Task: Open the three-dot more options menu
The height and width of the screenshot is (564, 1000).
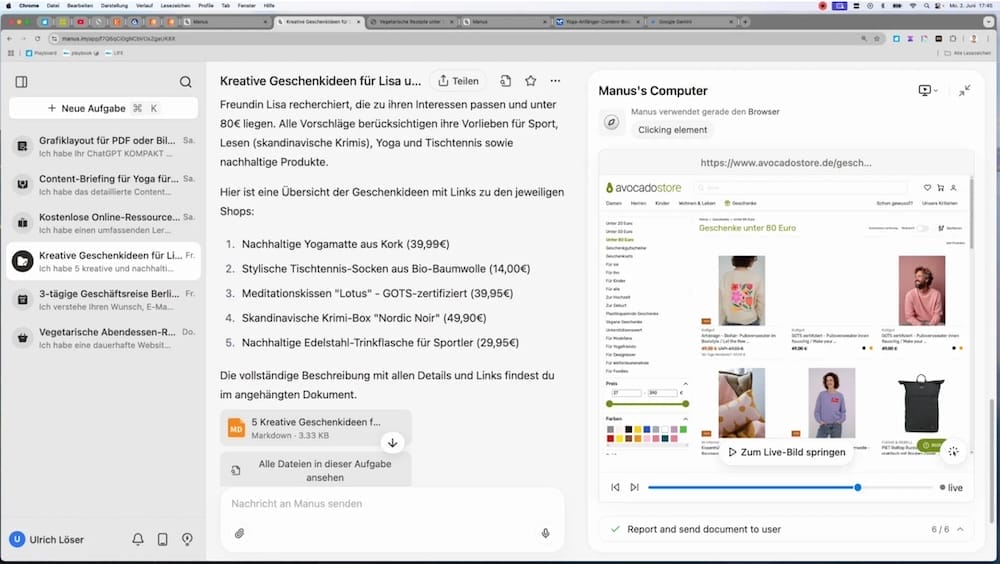Action: tap(555, 81)
